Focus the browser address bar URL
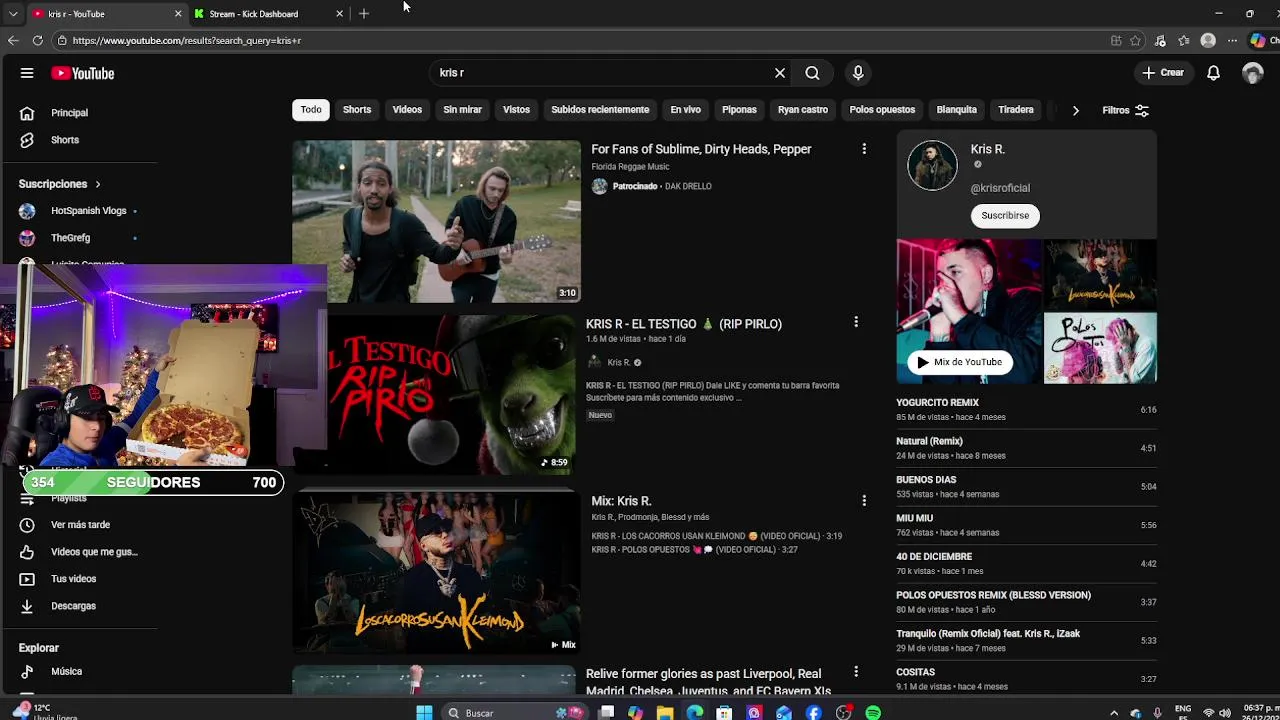 [580, 41]
